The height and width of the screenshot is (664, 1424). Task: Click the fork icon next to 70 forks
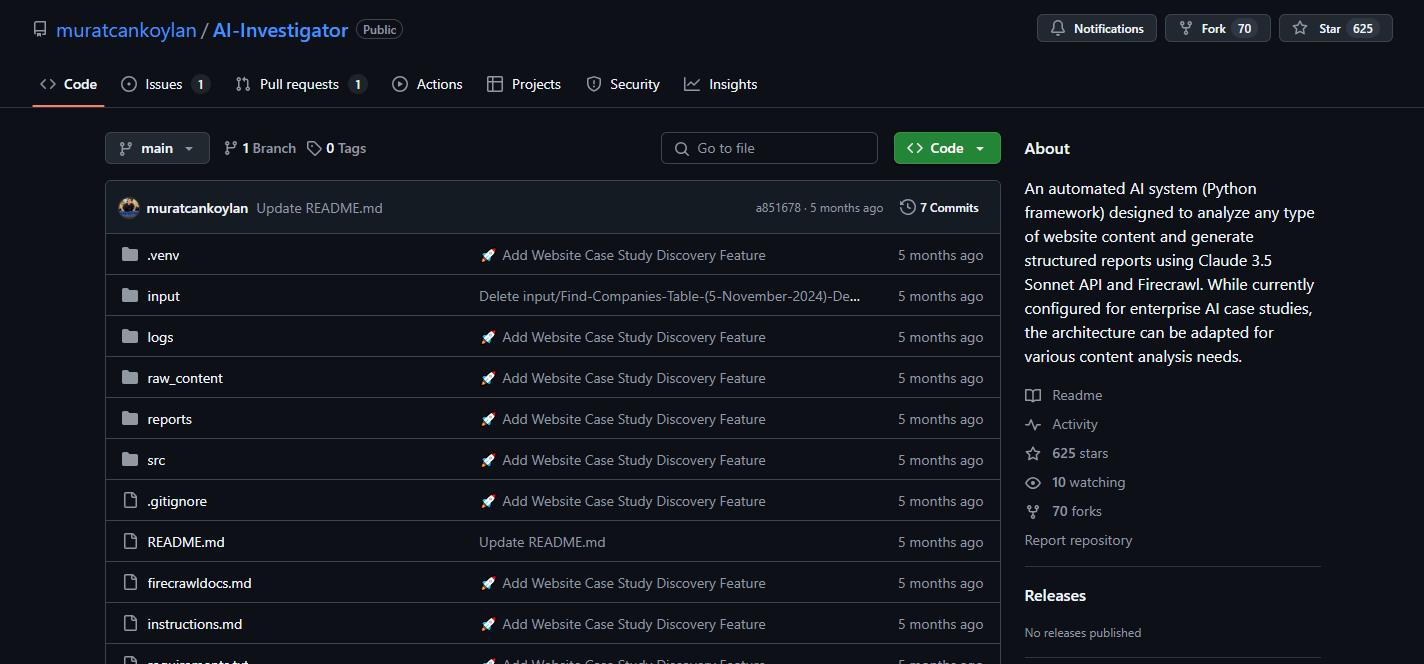click(x=1033, y=512)
